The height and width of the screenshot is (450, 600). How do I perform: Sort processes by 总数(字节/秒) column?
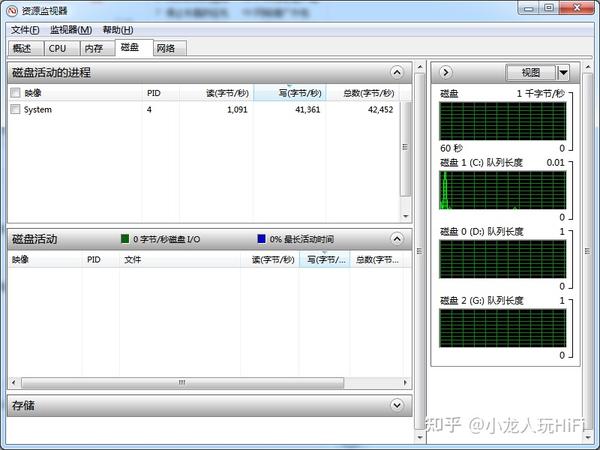pos(363,93)
